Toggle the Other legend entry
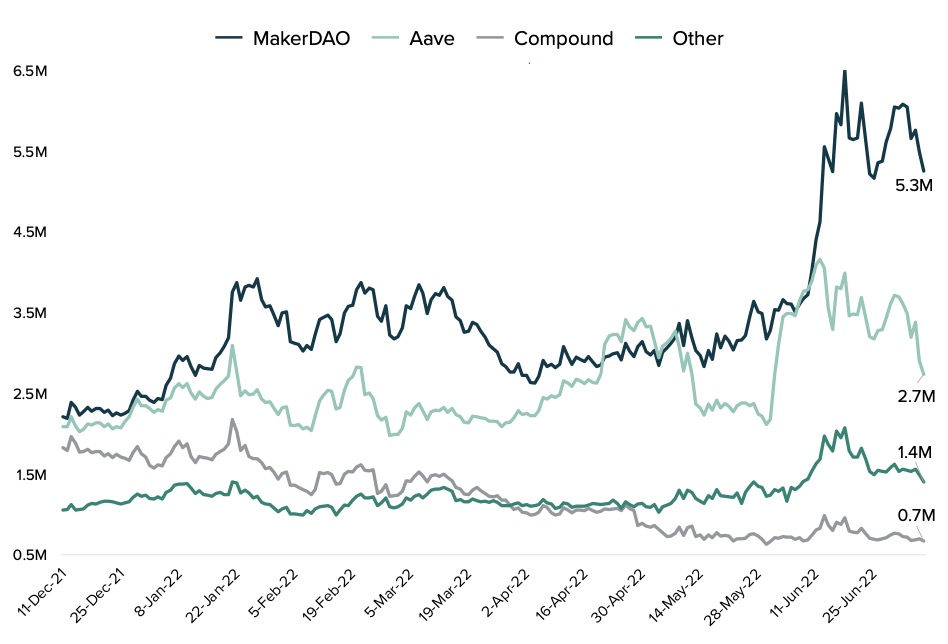 click(697, 39)
